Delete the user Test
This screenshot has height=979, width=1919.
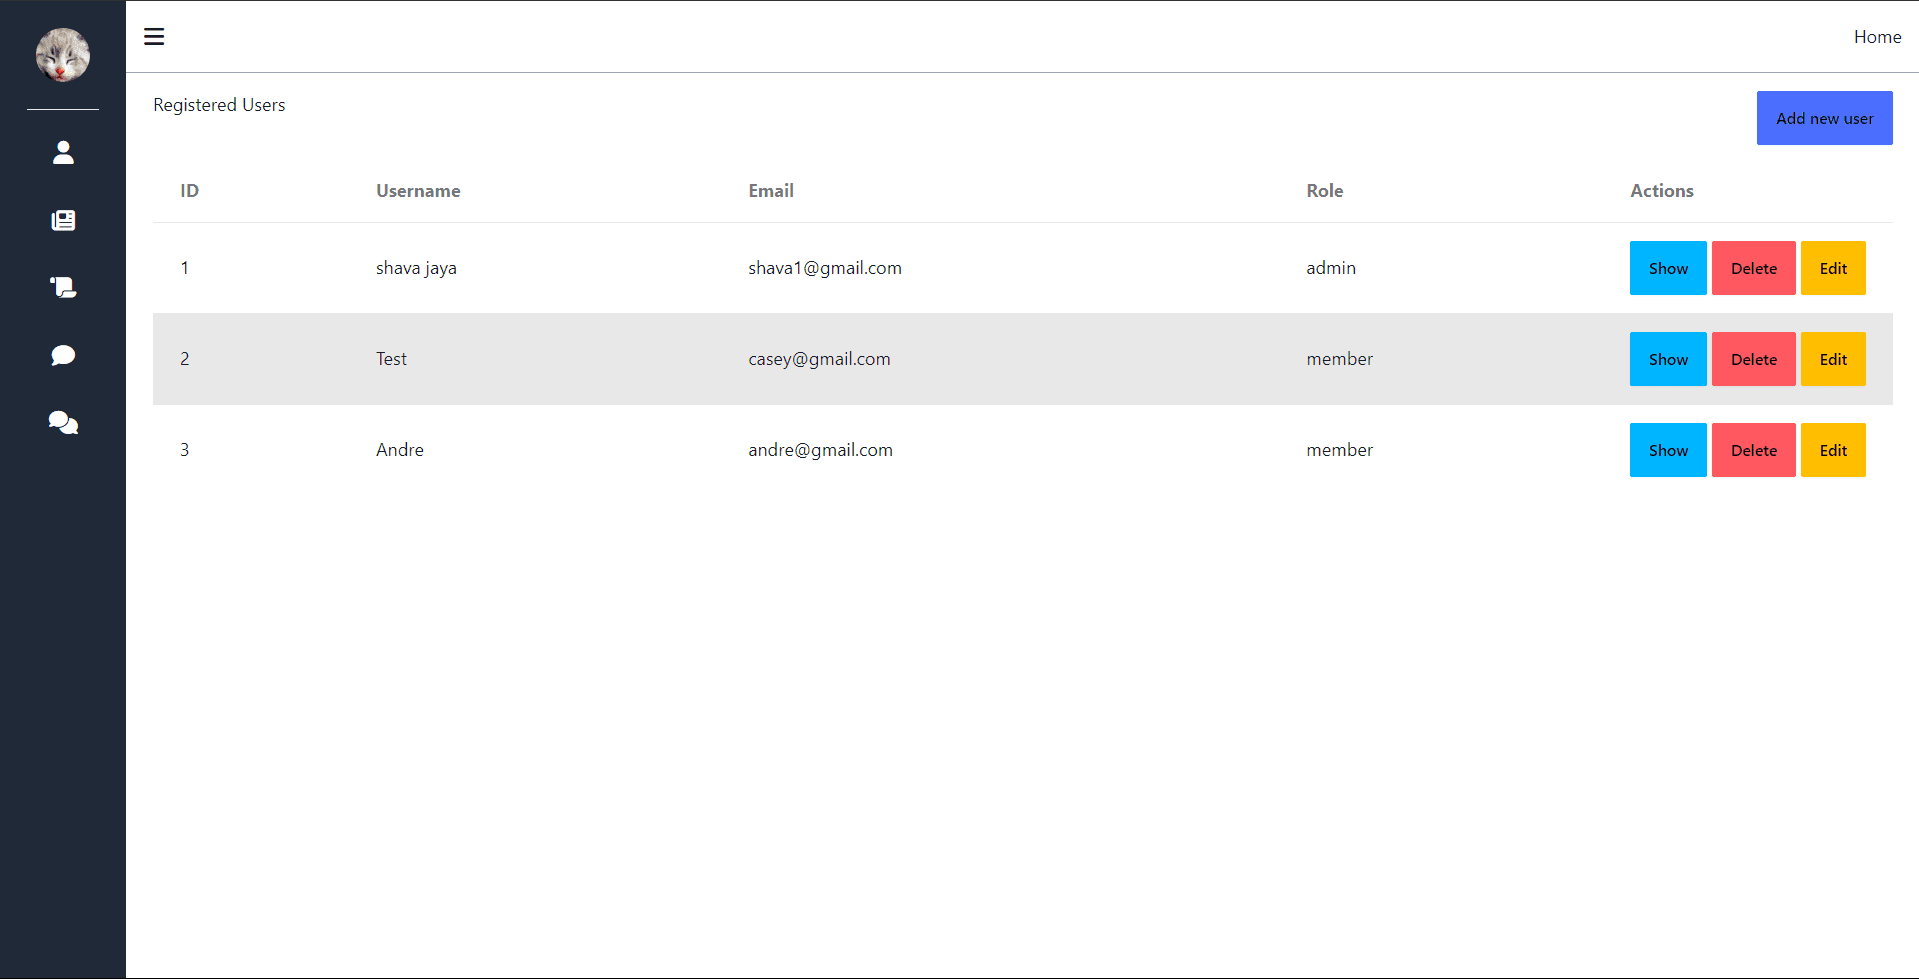point(1752,359)
